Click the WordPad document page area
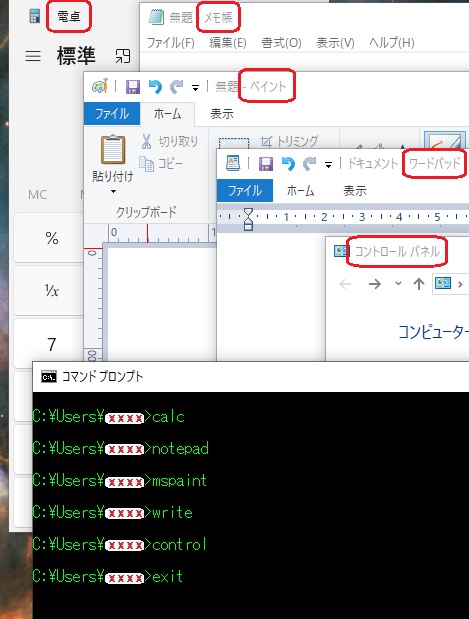 pos(271,296)
